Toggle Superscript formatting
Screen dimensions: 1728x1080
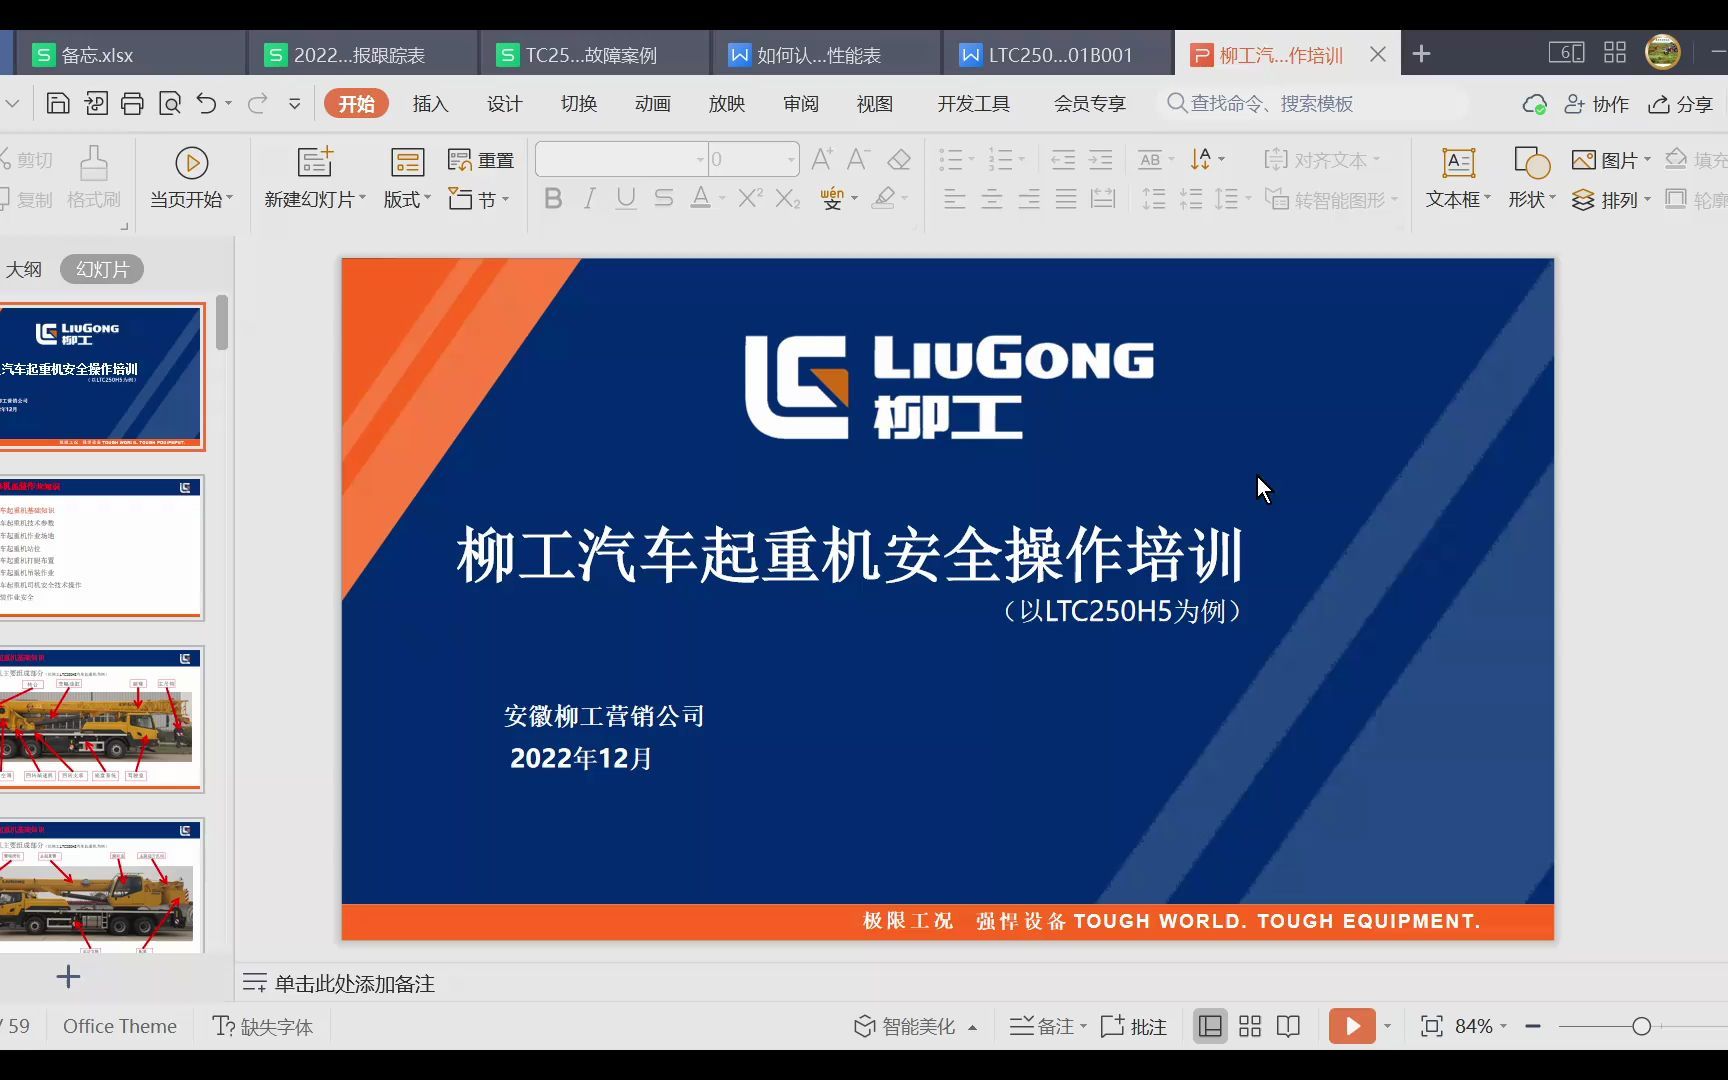click(x=750, y=198)
